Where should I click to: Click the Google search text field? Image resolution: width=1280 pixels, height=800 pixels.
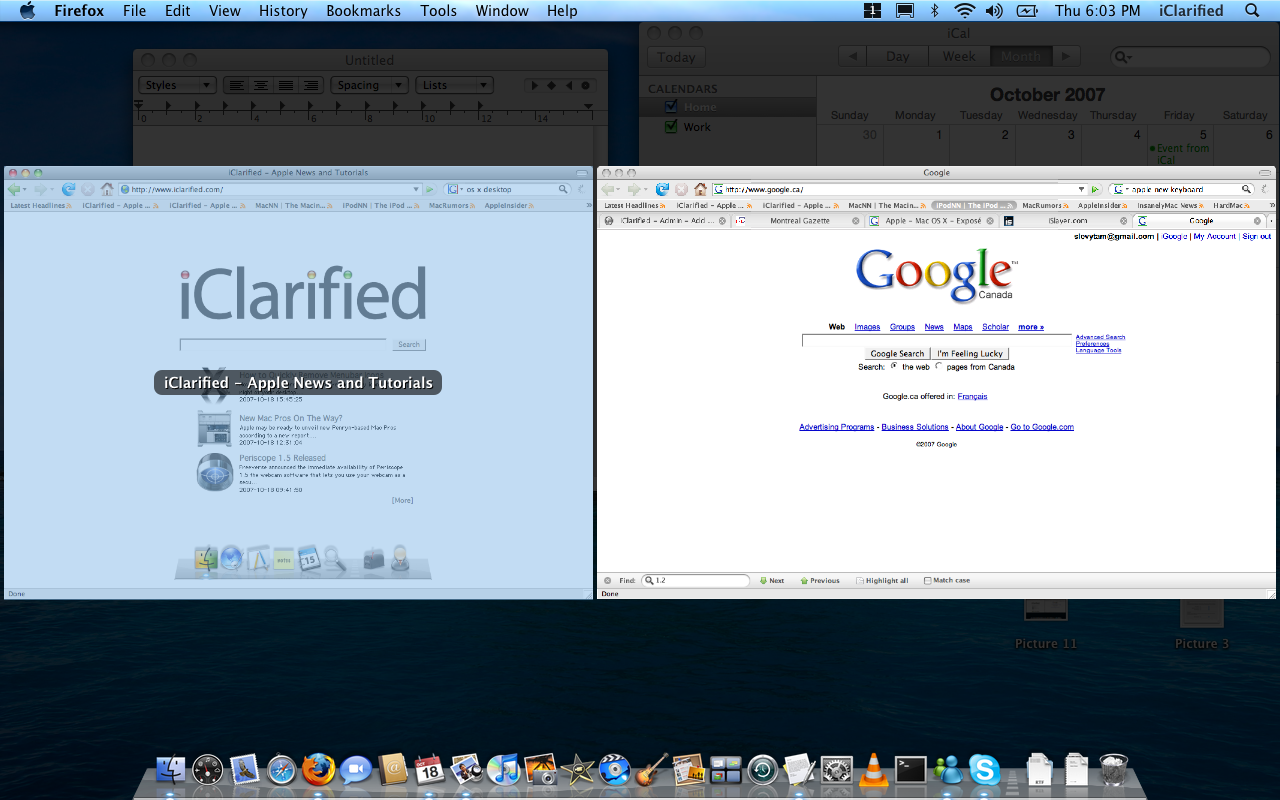tap(936, 340)
